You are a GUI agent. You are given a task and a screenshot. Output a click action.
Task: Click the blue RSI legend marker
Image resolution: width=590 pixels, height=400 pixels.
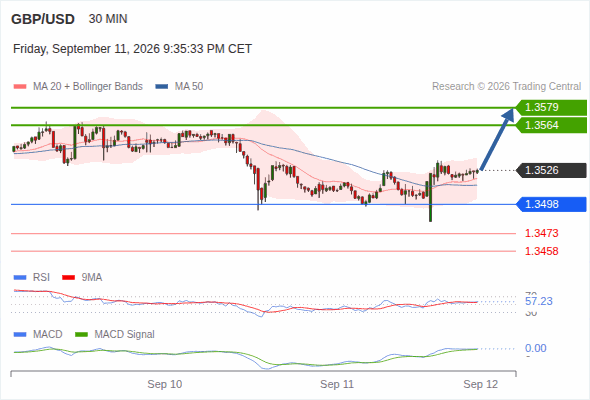coord(20,278)
